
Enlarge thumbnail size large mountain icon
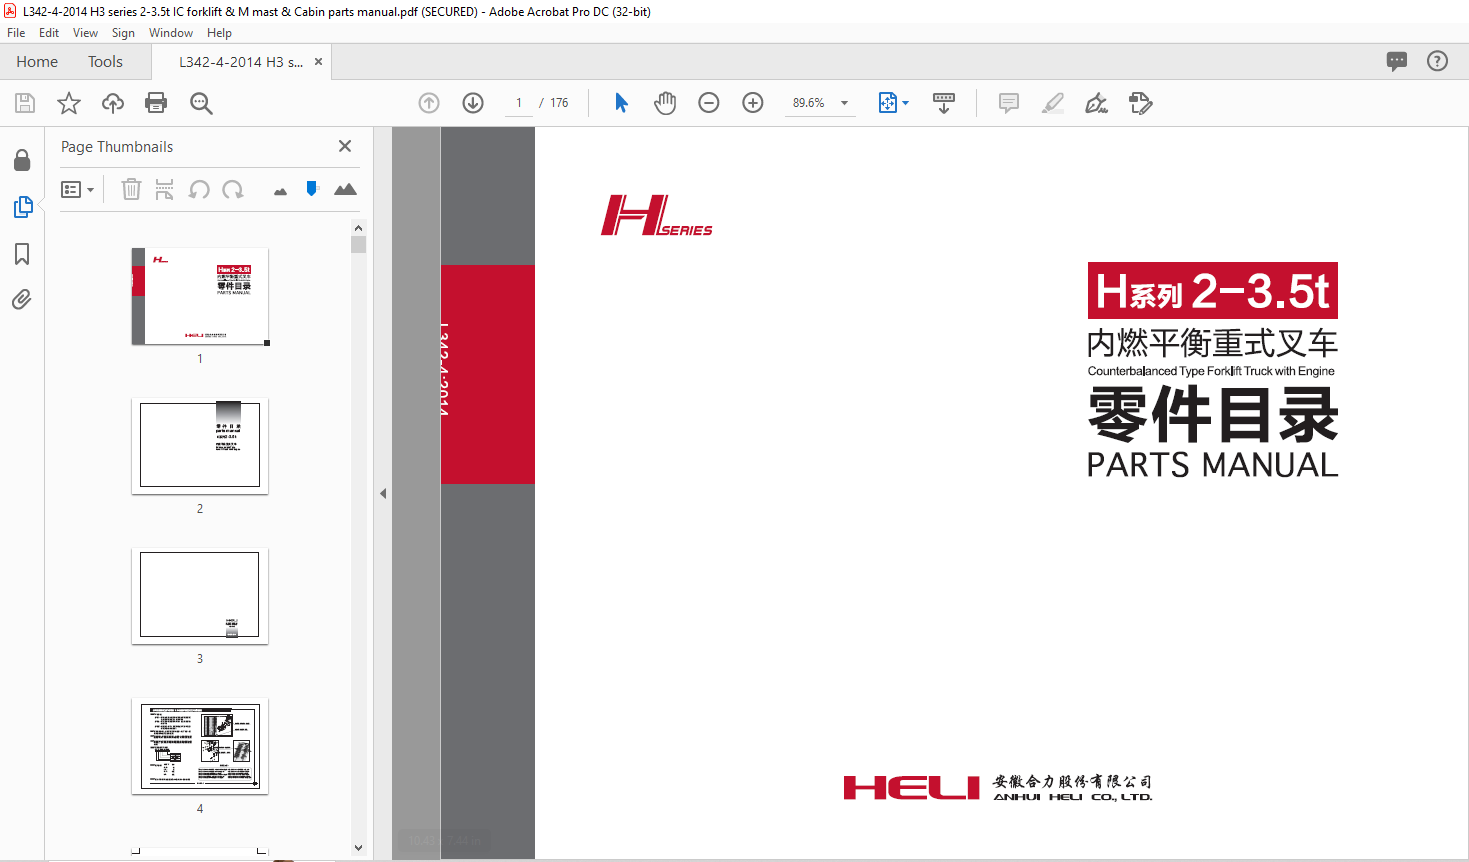coord(345,189)
